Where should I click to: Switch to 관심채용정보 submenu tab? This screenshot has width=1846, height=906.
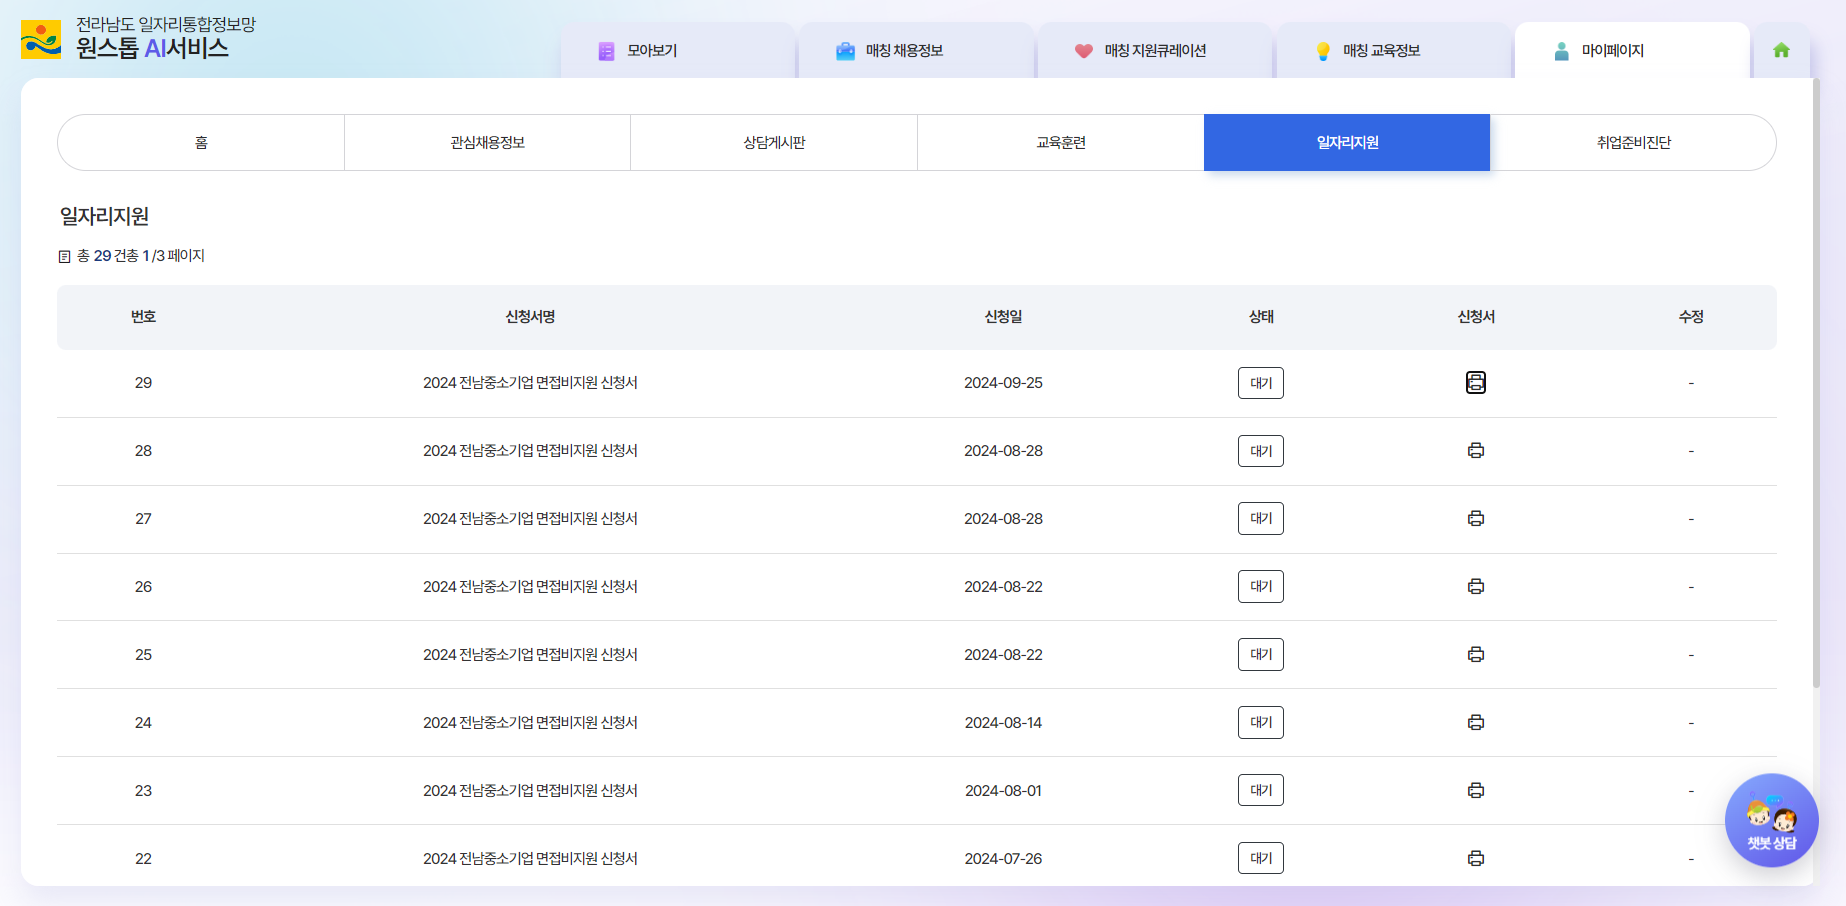tap(488, 143)
